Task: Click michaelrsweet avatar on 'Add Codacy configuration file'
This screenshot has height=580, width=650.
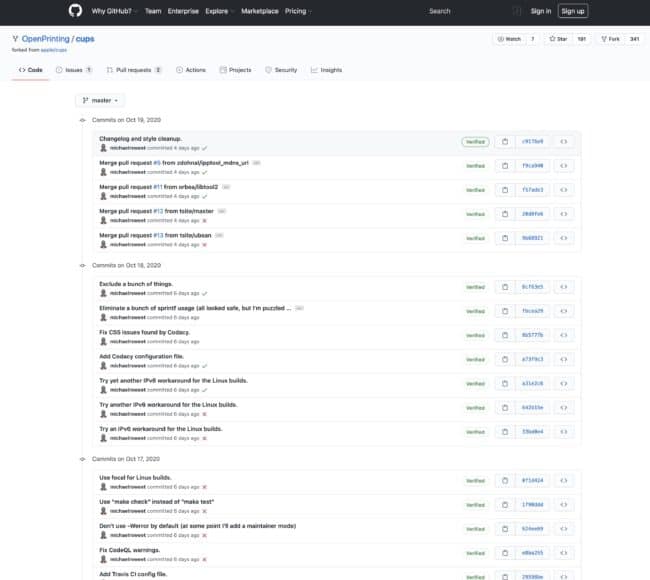Action: [104, 366]
